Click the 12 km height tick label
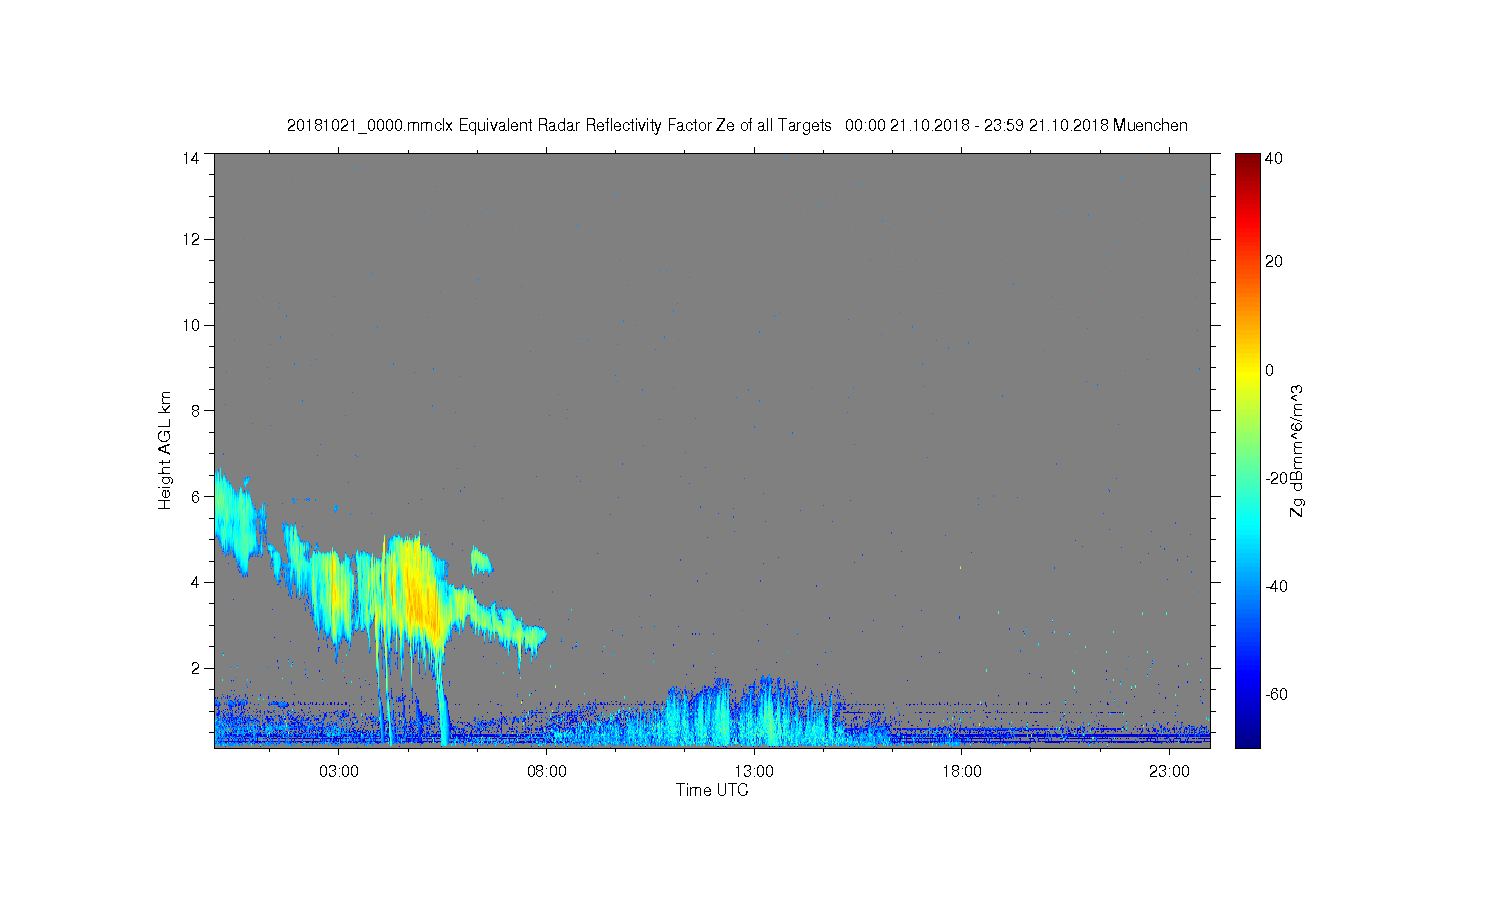The height and width of the screenshot is (900, 1500). click(192, 239)
